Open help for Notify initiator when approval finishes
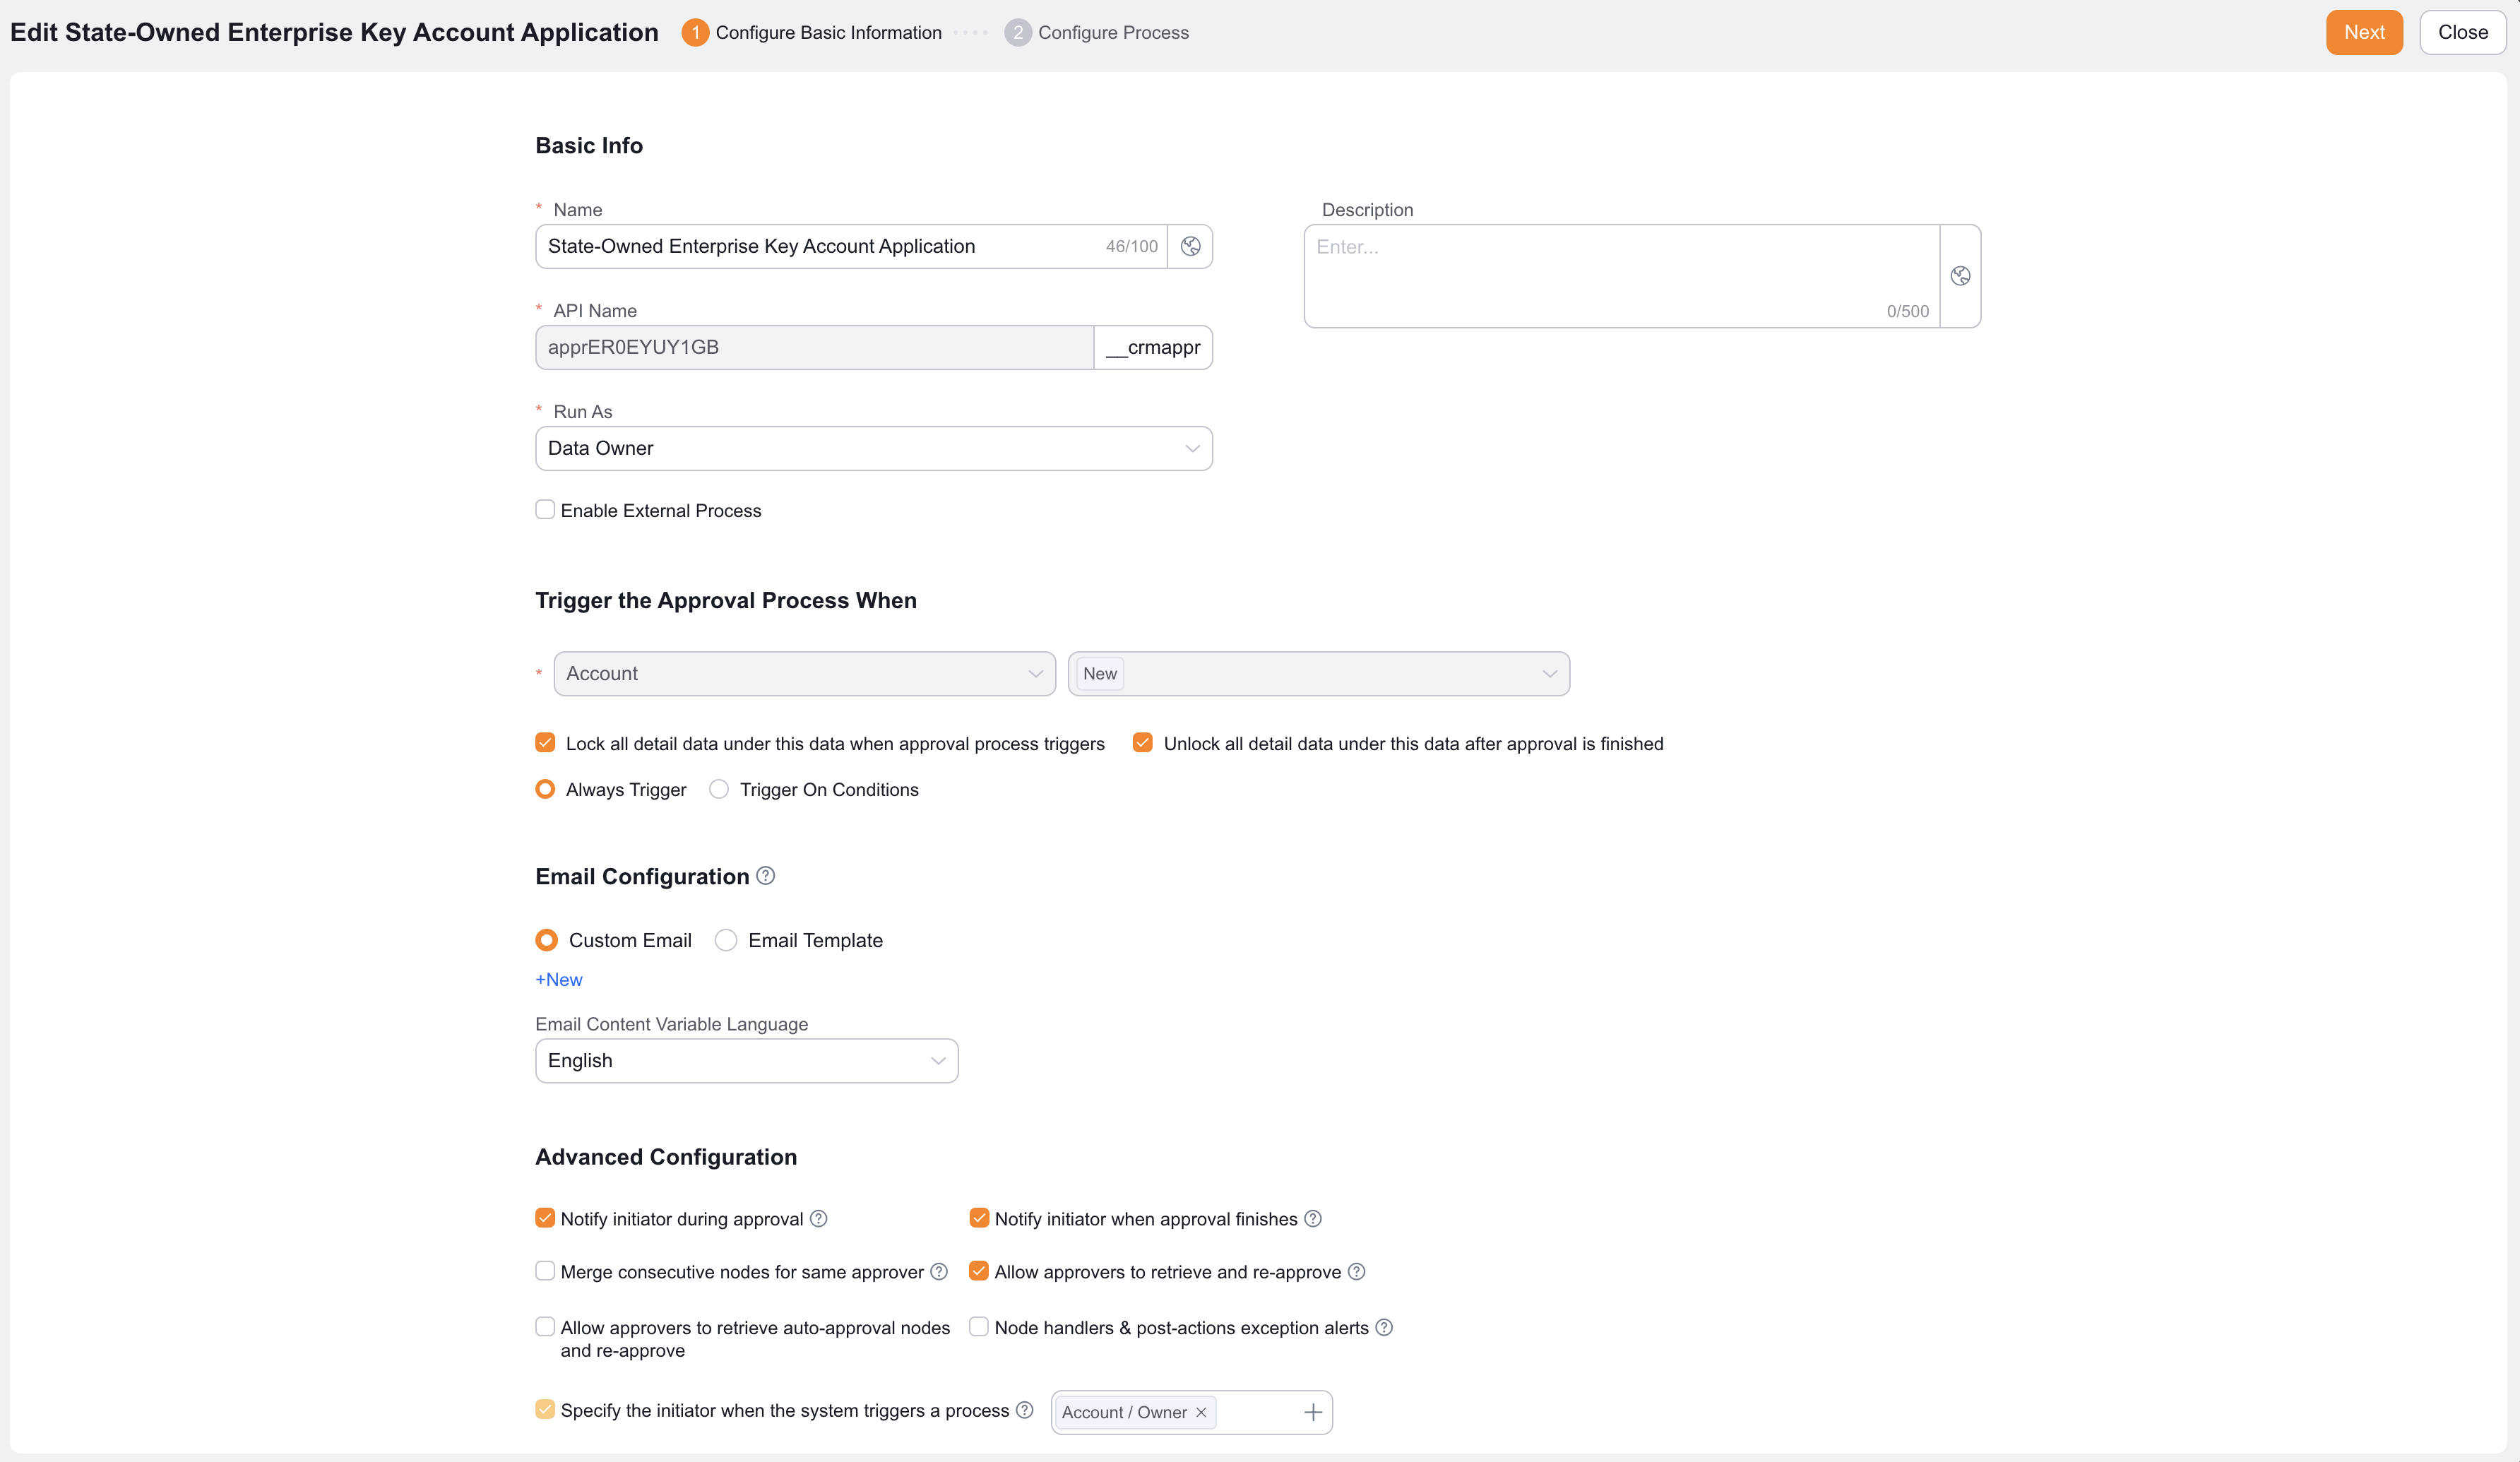Viewport: 2520px width, 1462px height. pyautogui.click(x=1313, y=1218)
